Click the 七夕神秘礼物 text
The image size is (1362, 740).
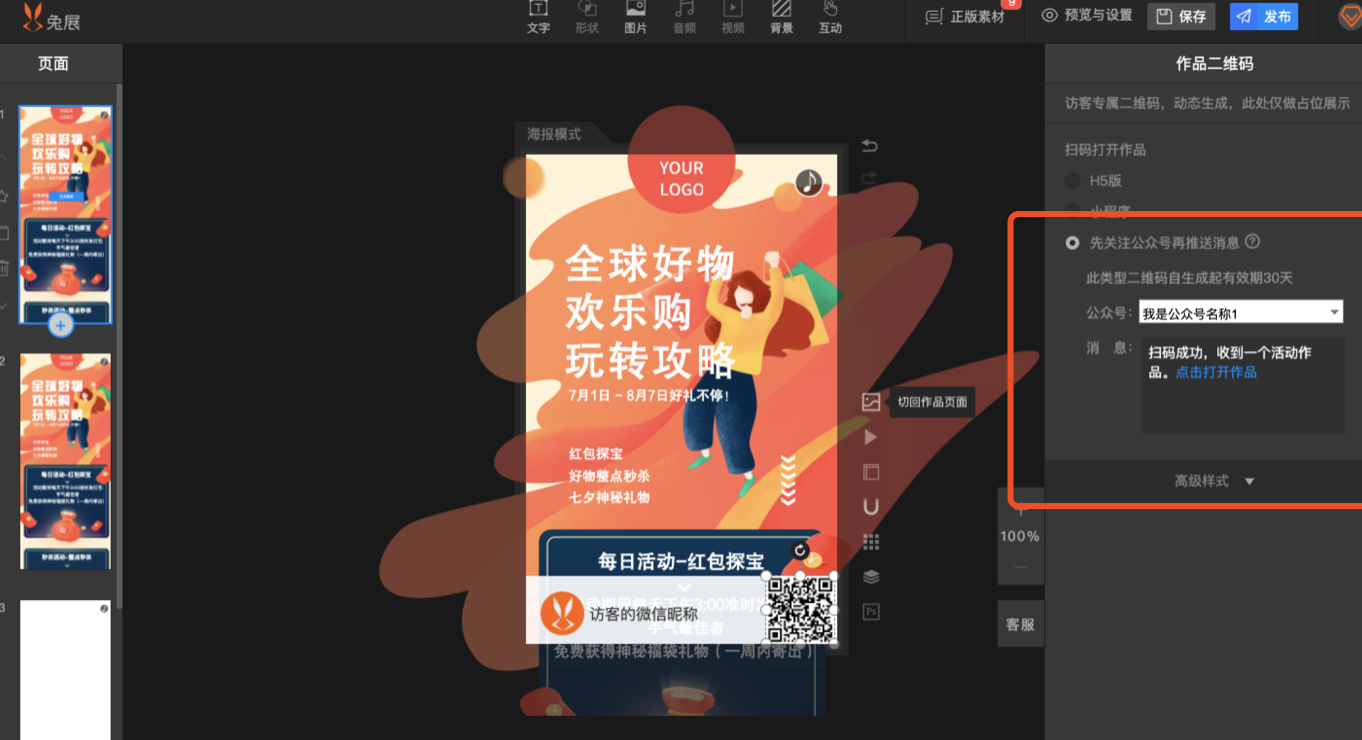point(610,497)
